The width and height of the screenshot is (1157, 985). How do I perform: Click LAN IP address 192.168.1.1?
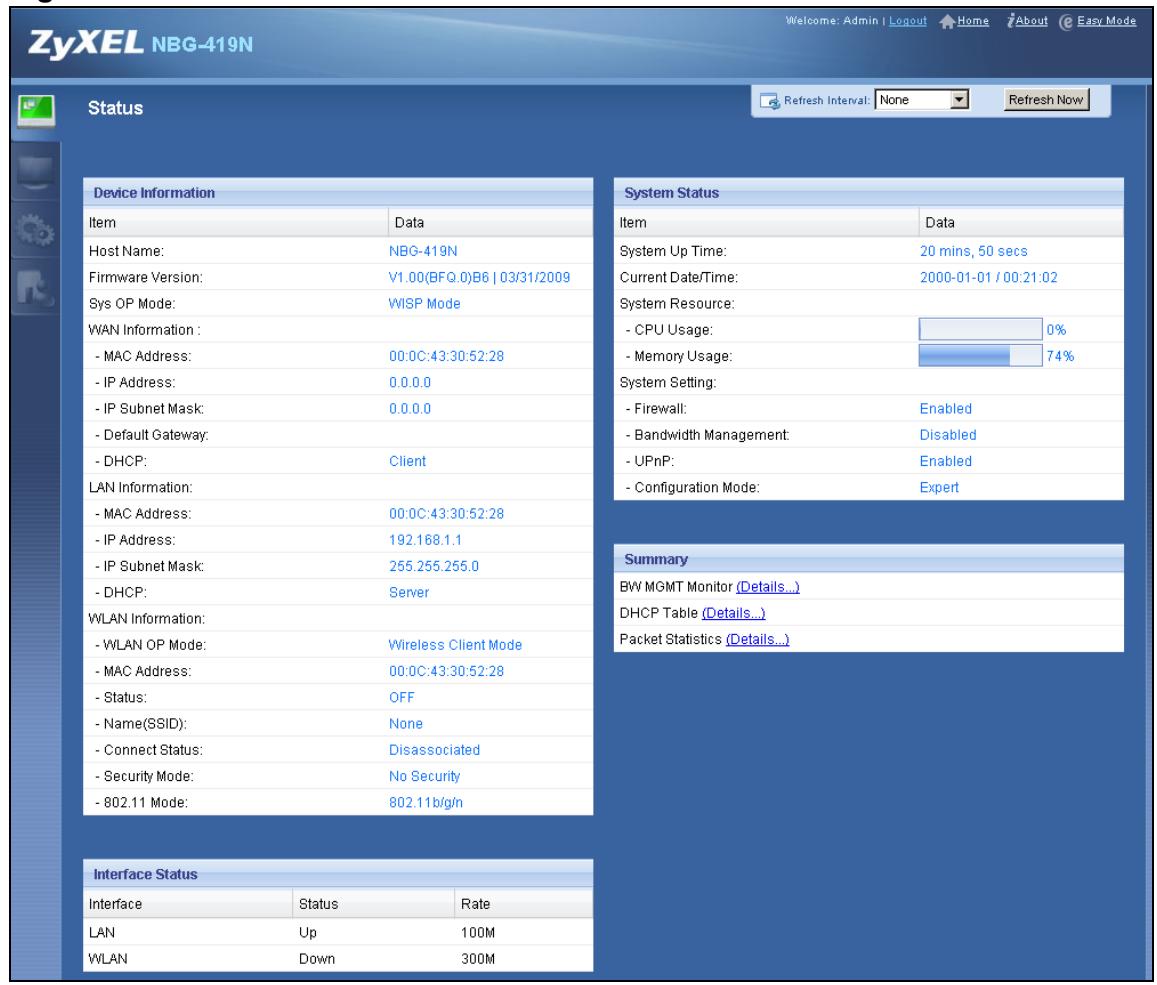point(425,540)
